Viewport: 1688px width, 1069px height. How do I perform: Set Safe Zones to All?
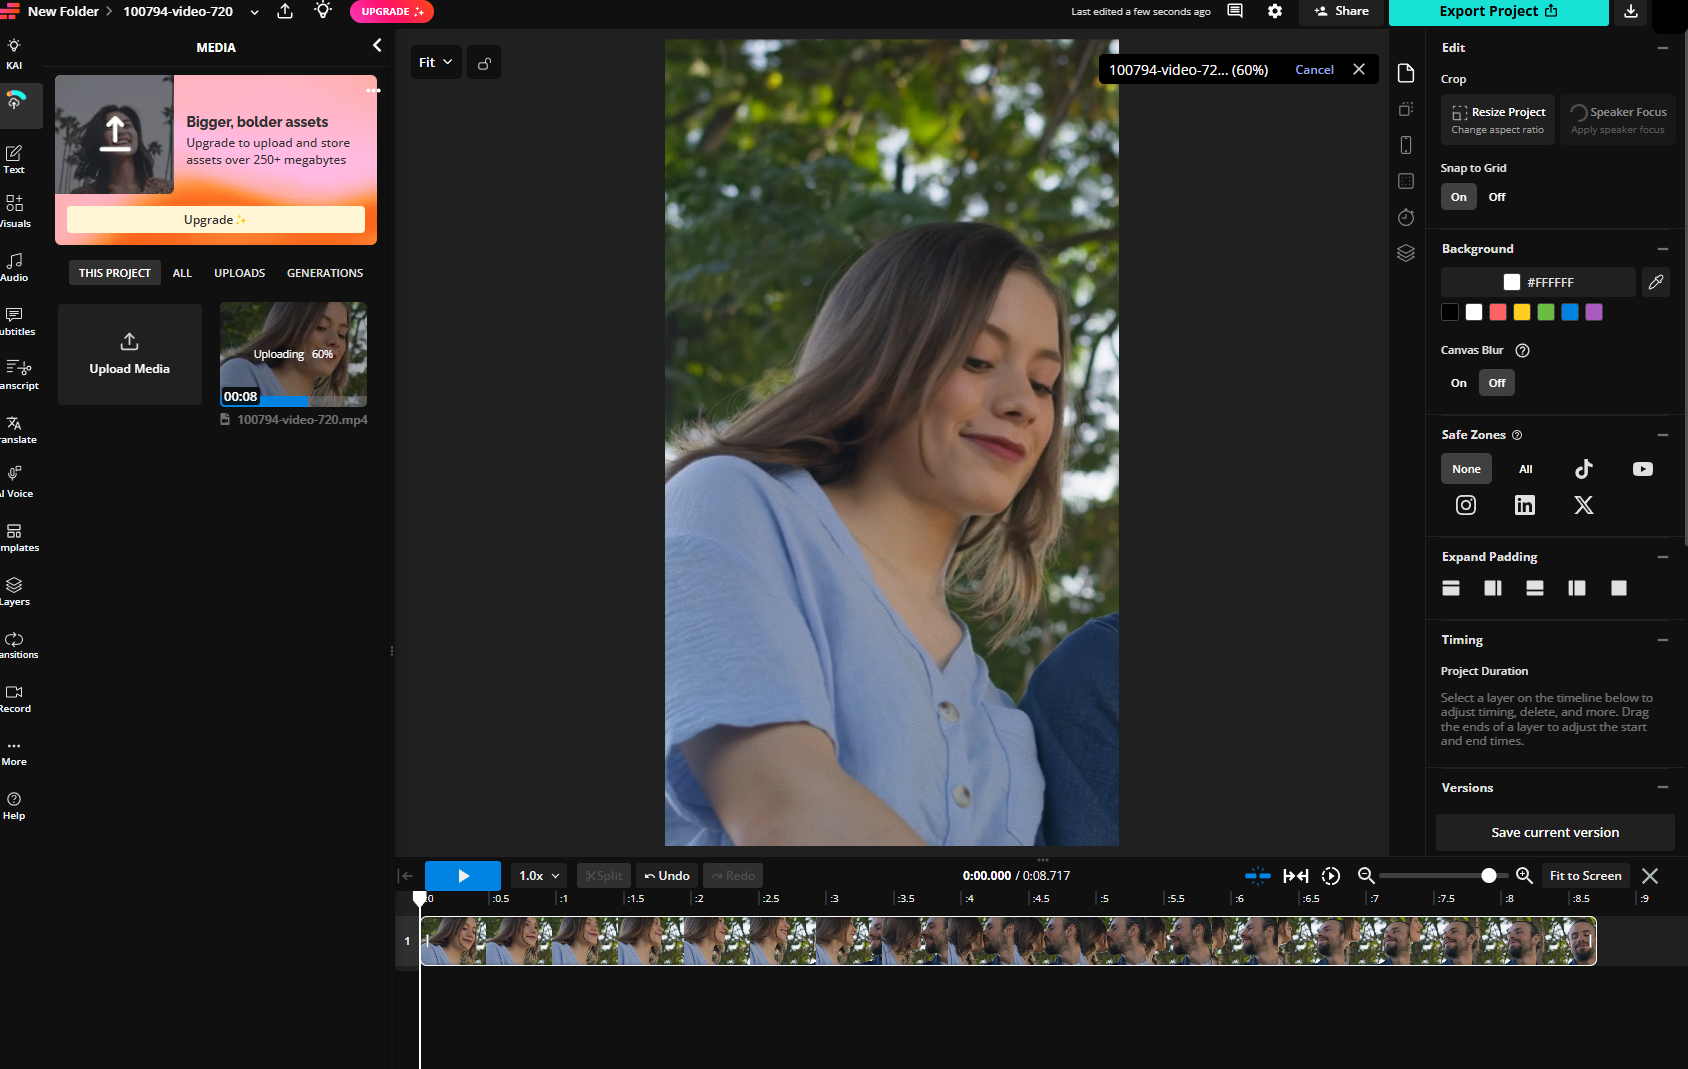(x=1525, y=469)
